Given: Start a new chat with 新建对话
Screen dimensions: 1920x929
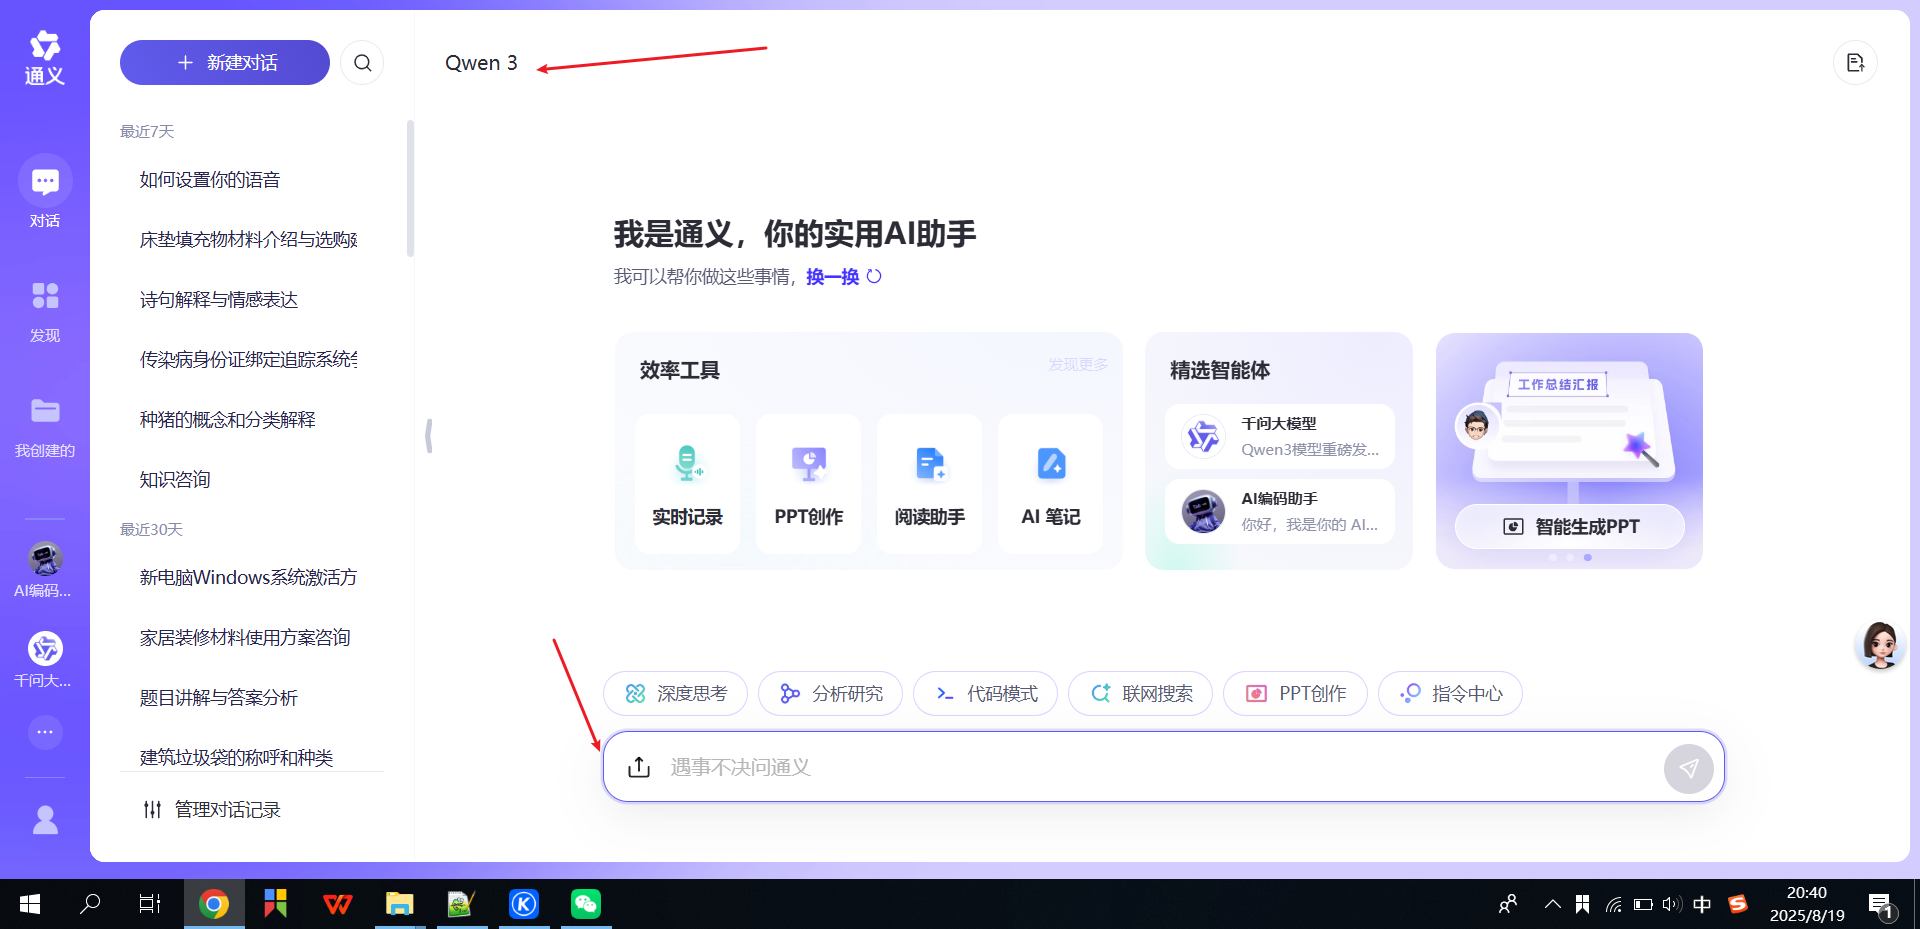Looking at the screenshot, I should 225,63.
